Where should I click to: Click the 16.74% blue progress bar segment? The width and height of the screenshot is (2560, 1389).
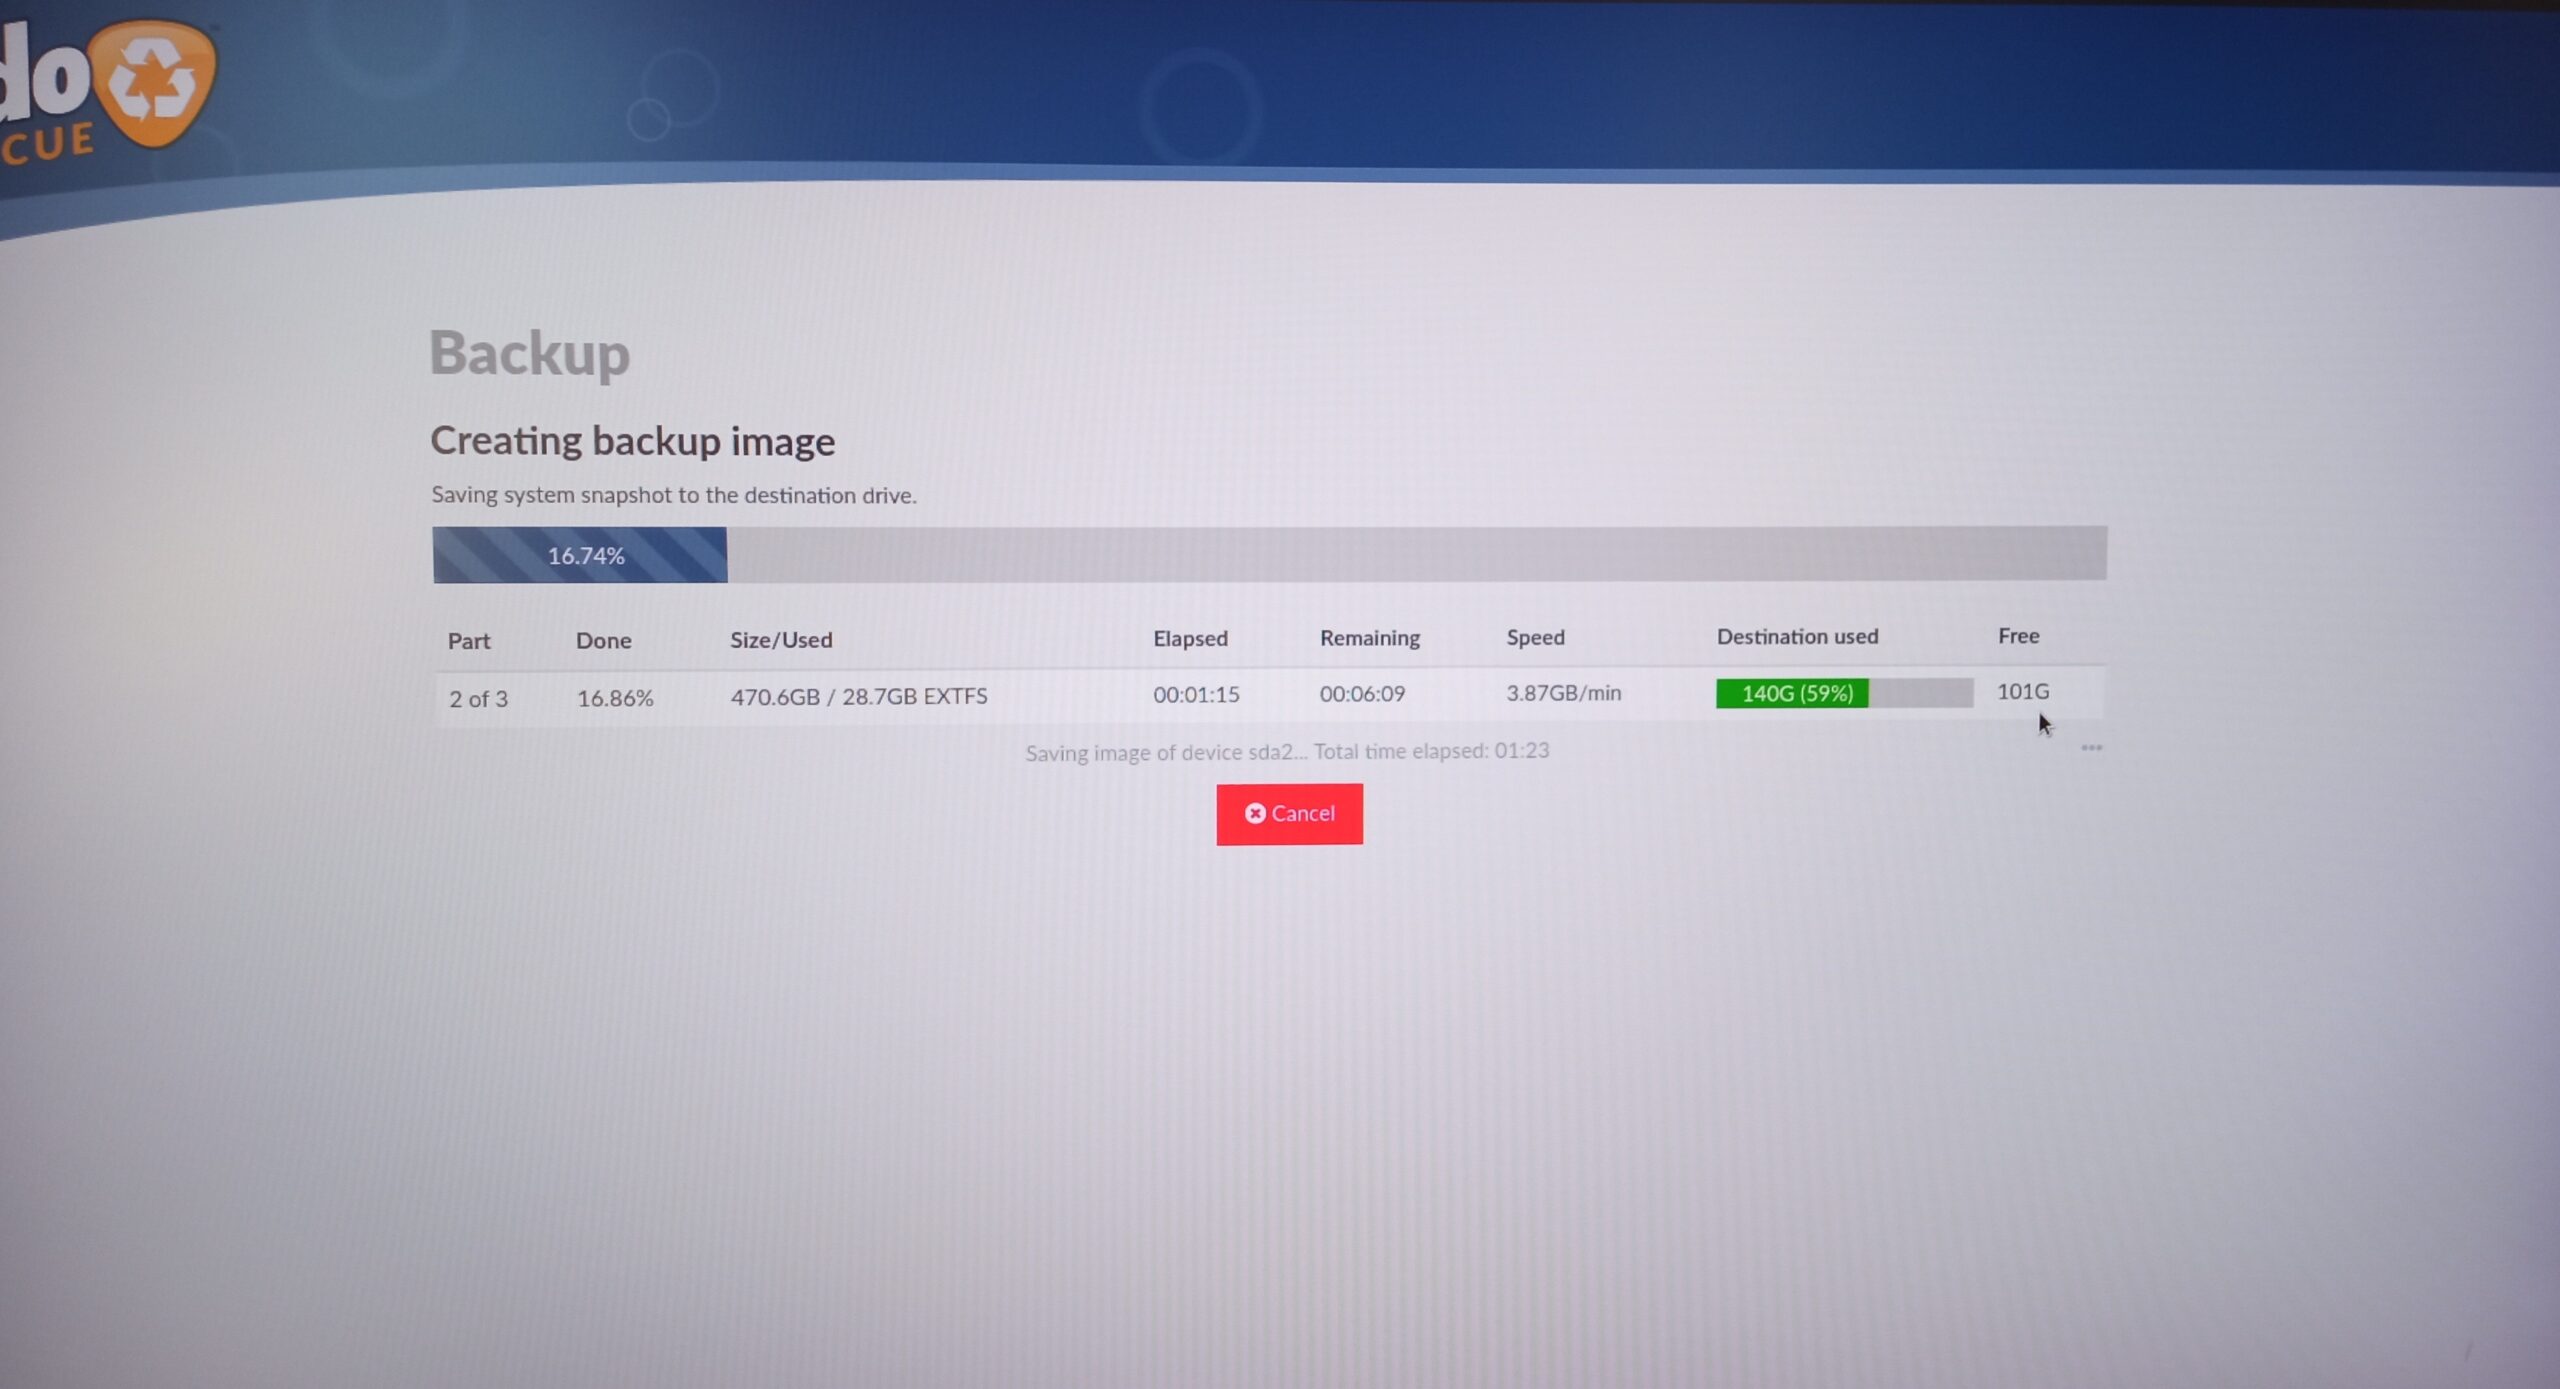pyautogui.click(x=580, y=555)
